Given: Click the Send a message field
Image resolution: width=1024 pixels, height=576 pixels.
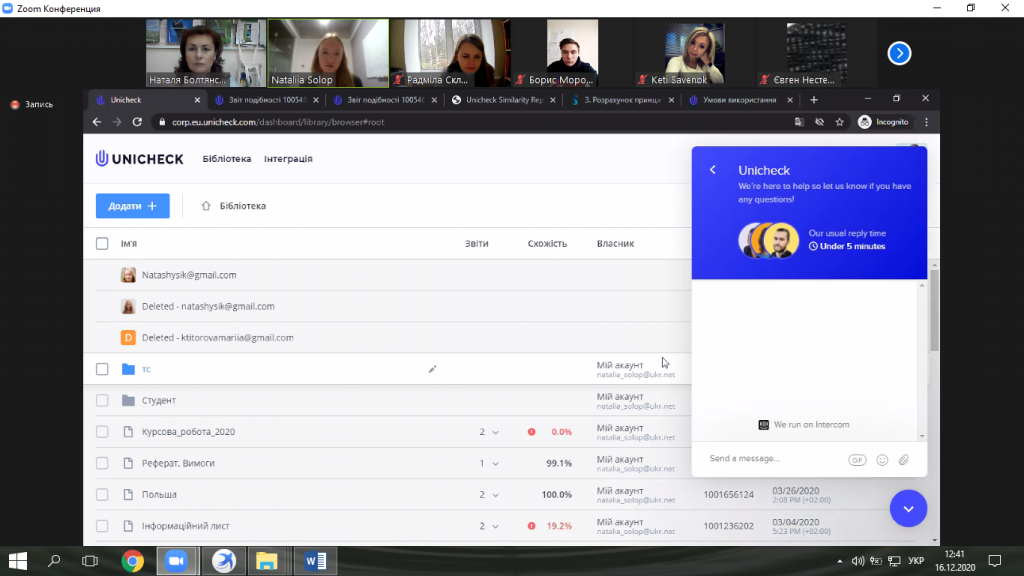Looking at the screenshot, I should (770, 459).
